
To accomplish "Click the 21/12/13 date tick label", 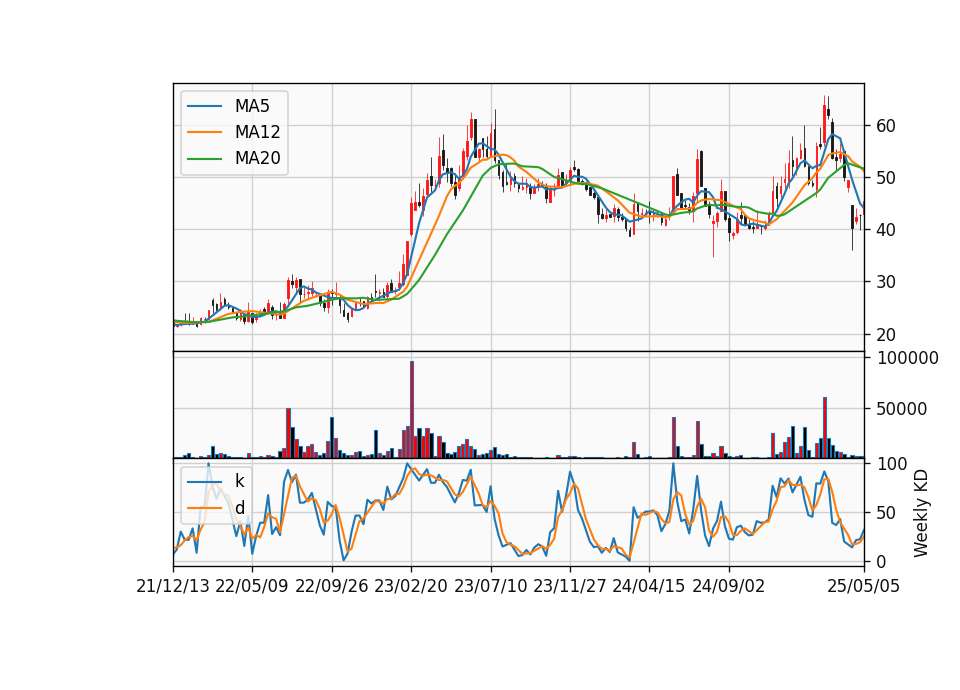I will [173, 586].
